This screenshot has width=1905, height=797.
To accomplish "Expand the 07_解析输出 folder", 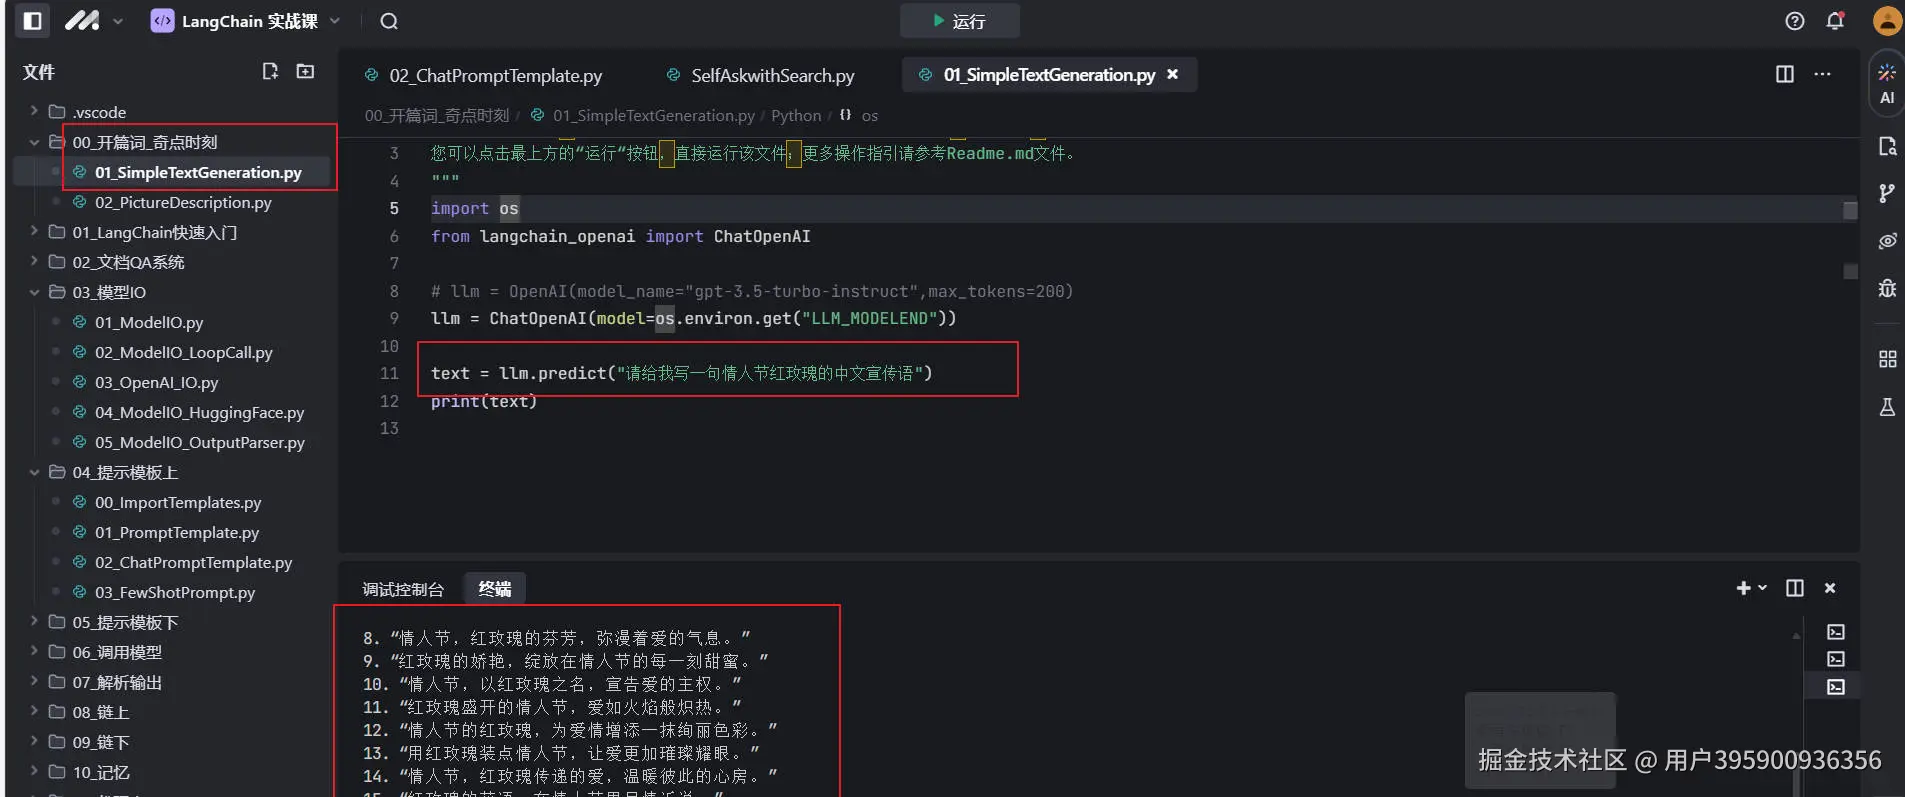I will (34, 682).
